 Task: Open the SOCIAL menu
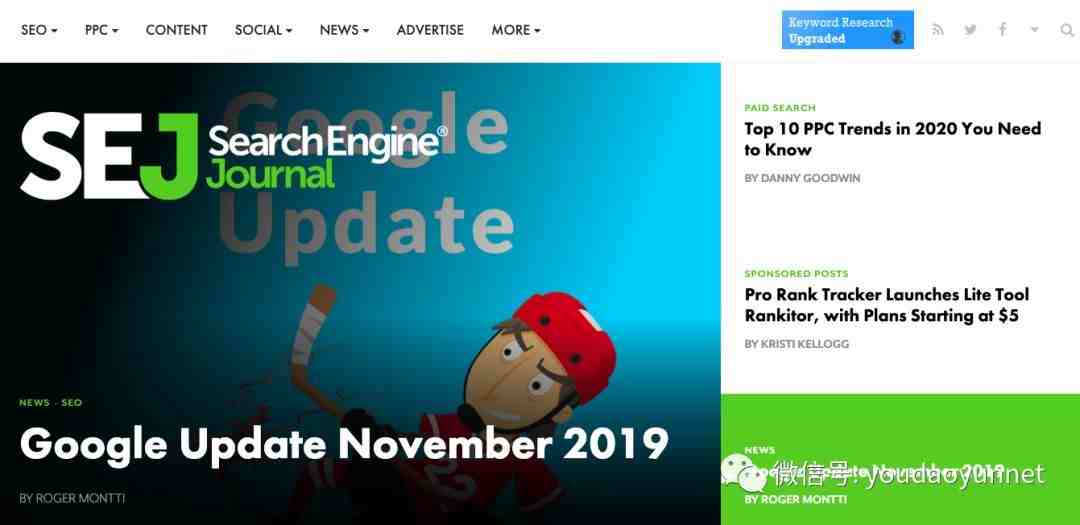point(263,30)
